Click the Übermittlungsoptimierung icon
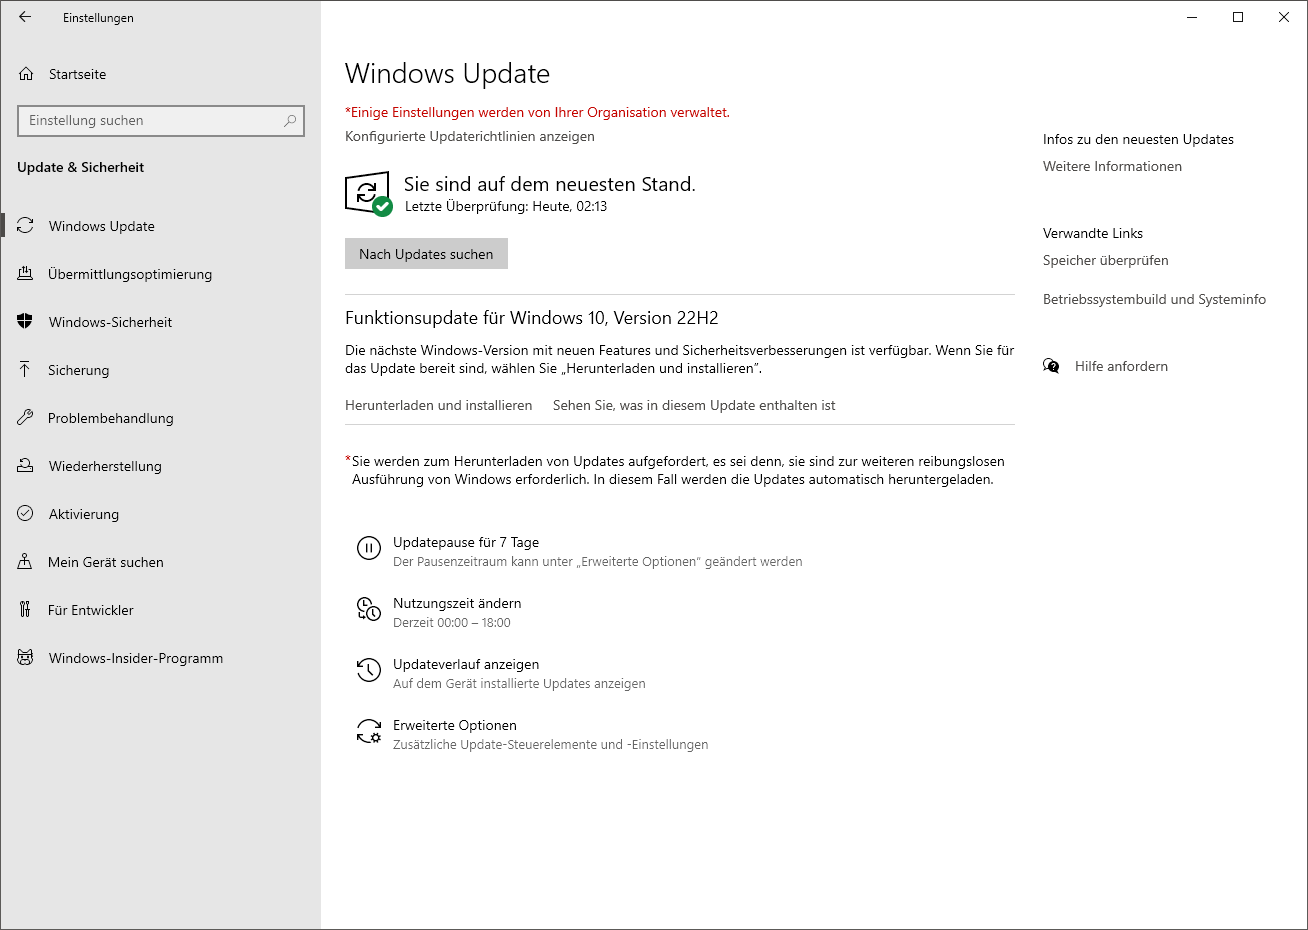 point(25,274)
